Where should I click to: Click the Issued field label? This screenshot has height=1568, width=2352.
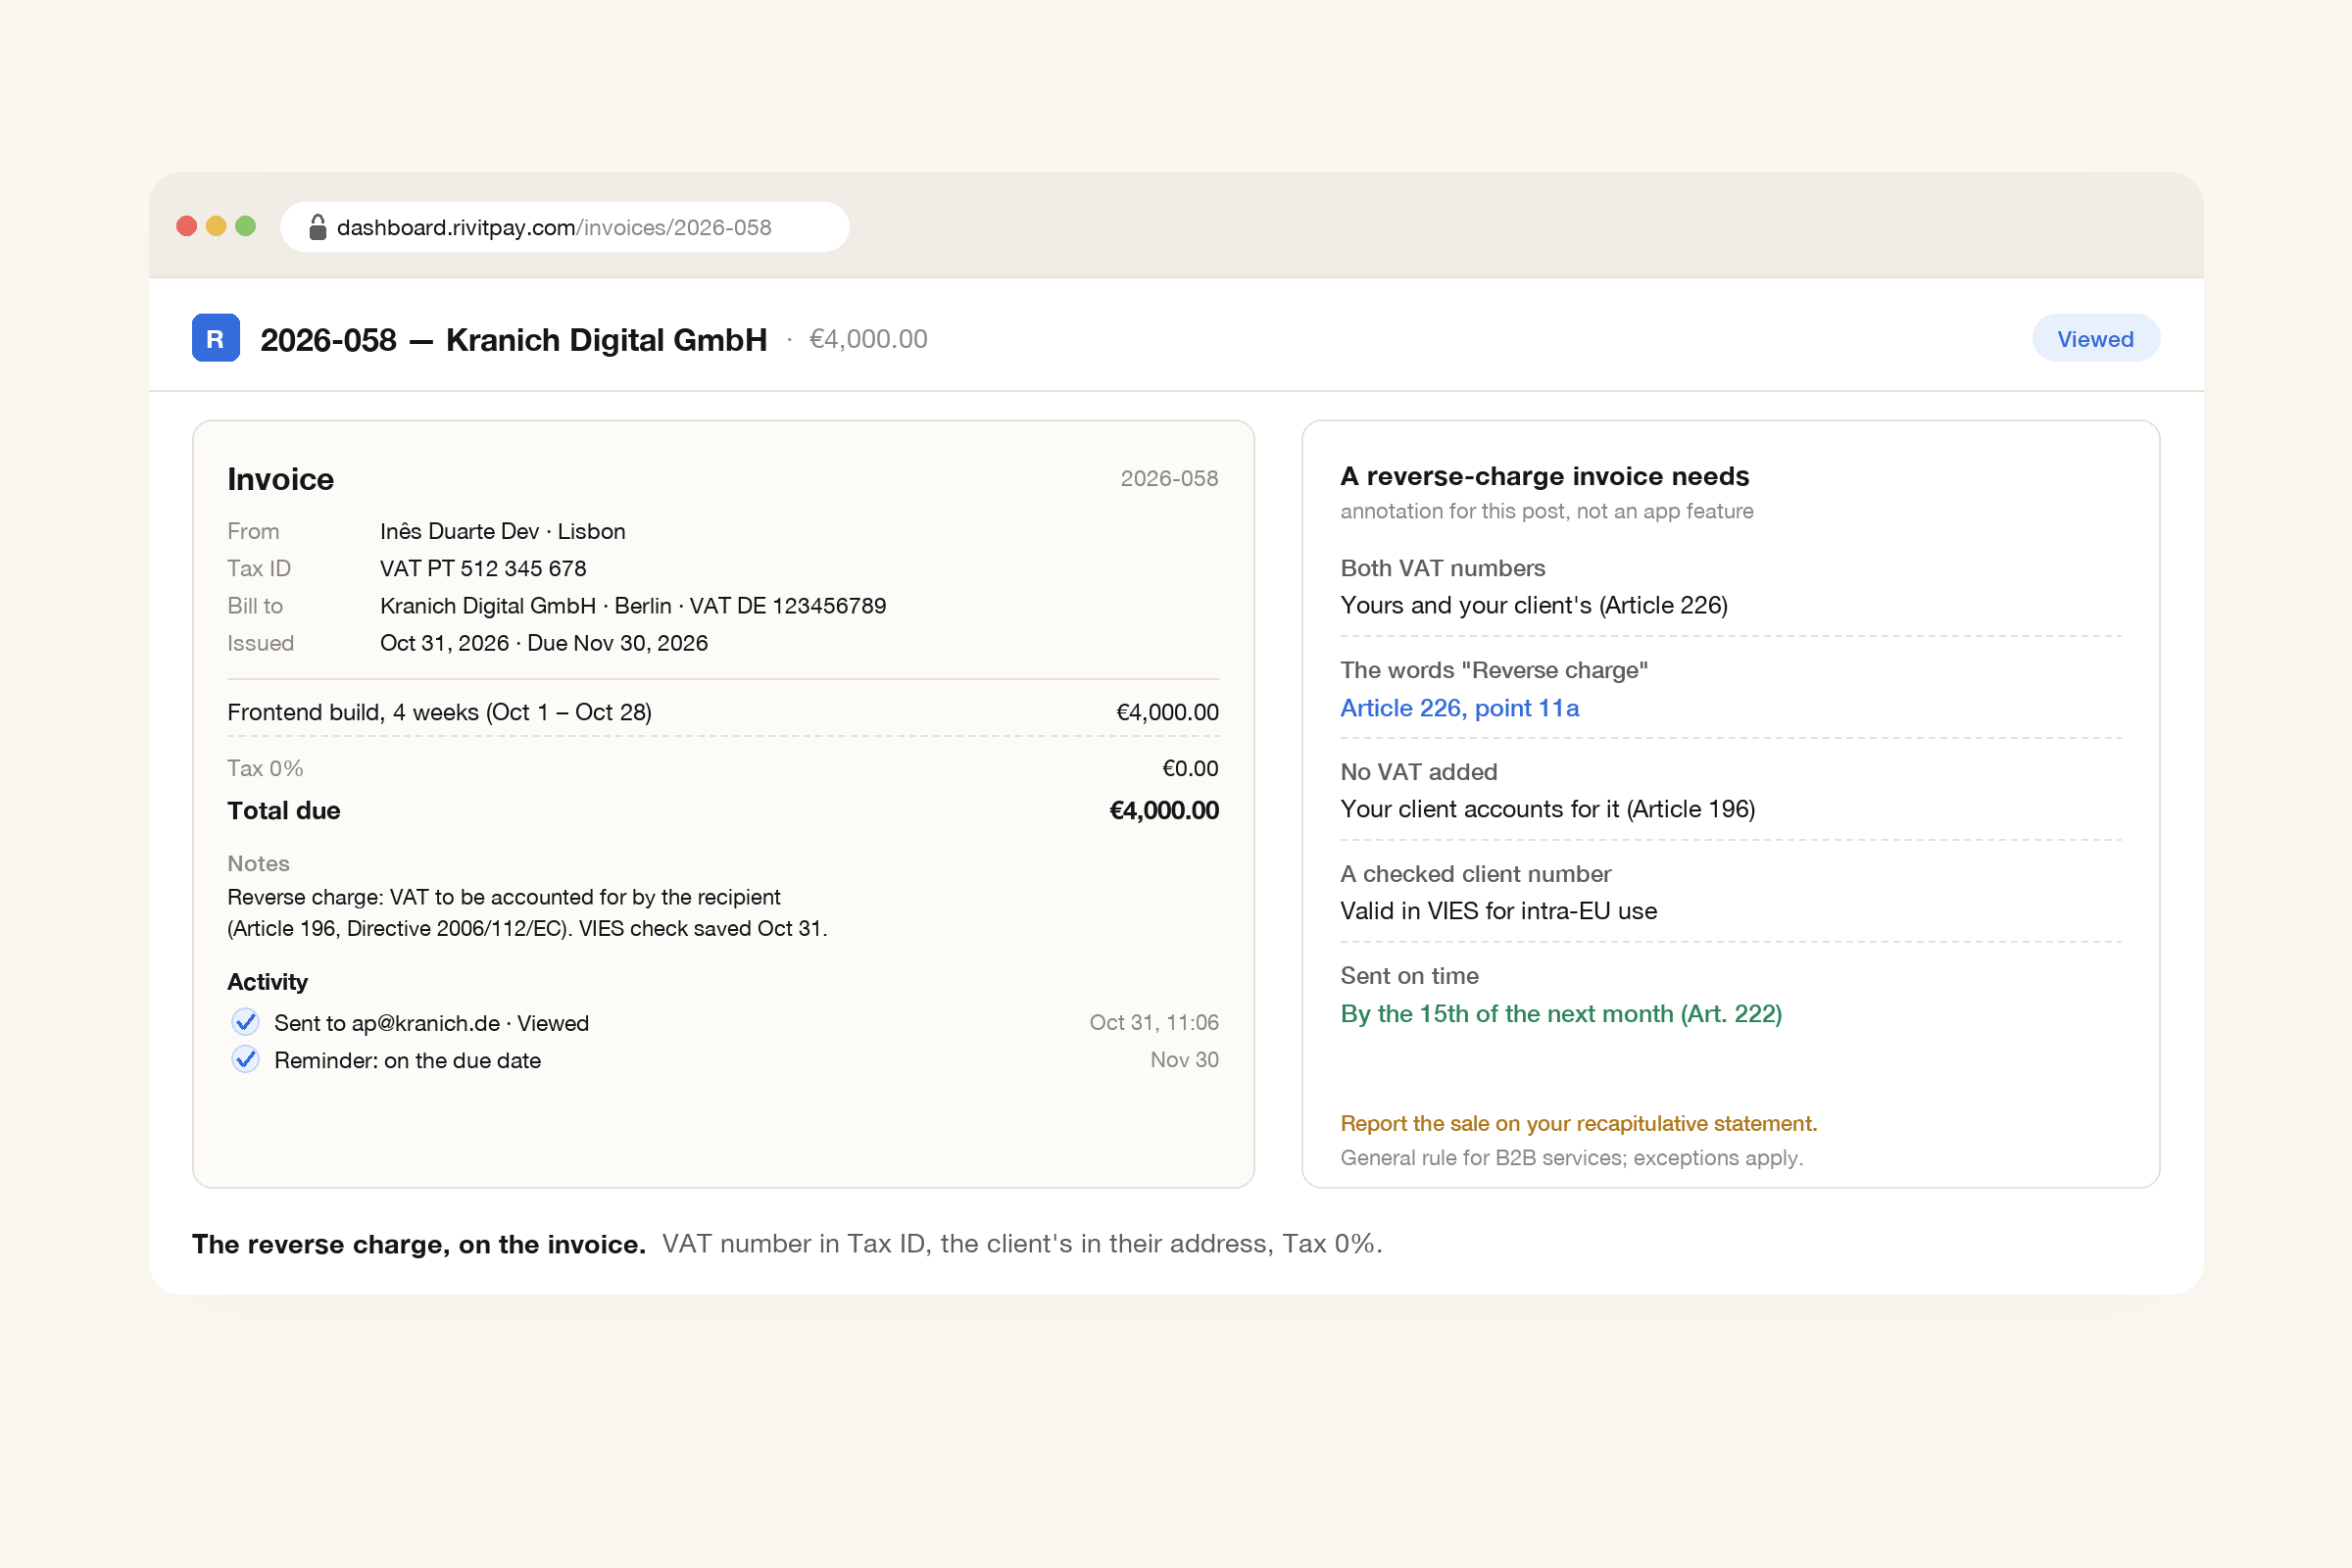261,643
